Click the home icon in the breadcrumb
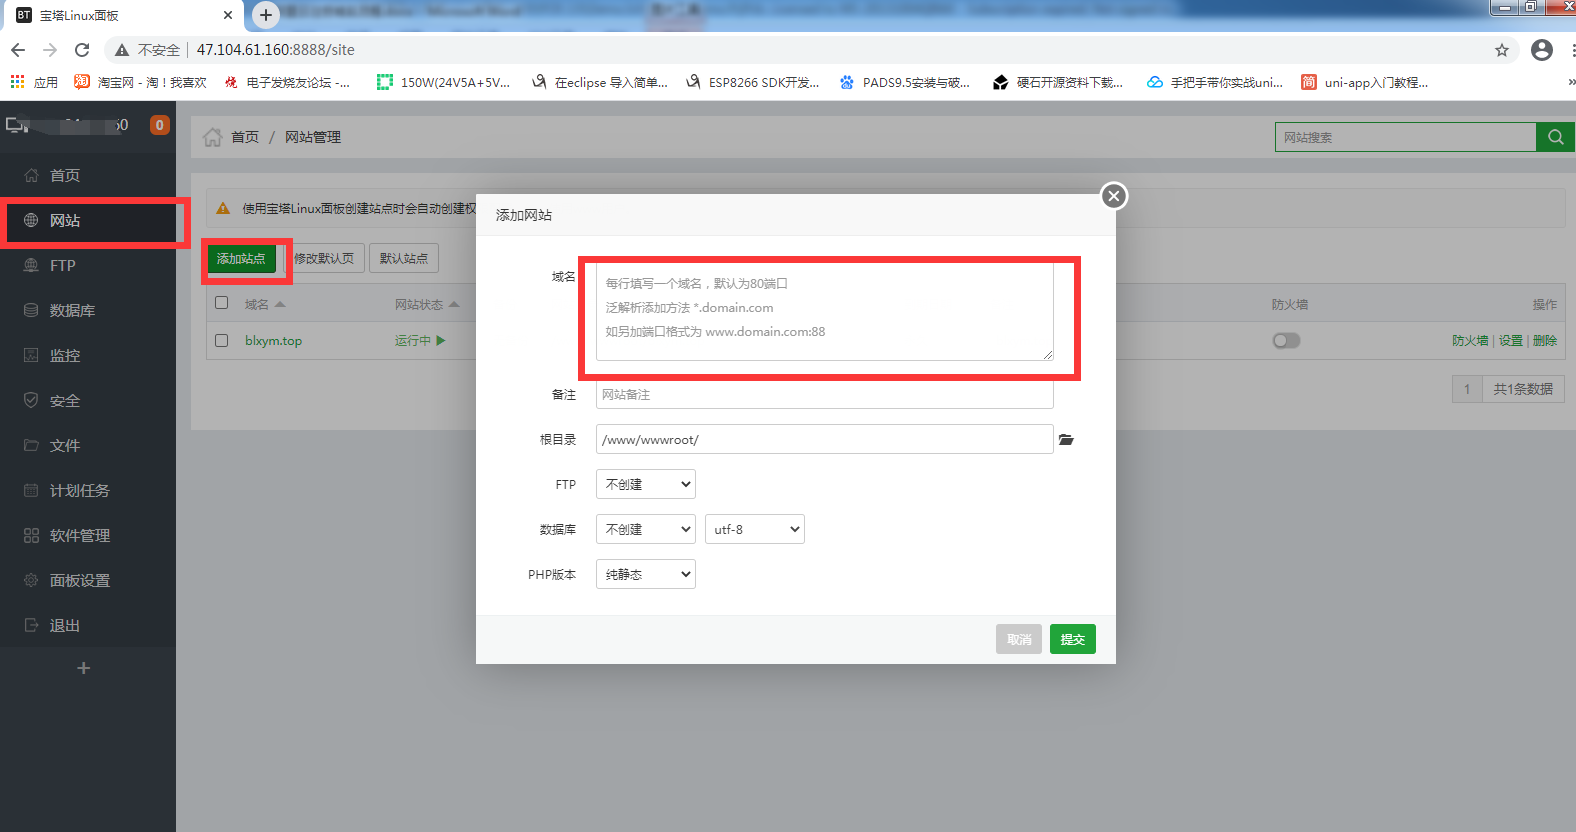Screen dimensions: 1576x832 tap(213, 137)
